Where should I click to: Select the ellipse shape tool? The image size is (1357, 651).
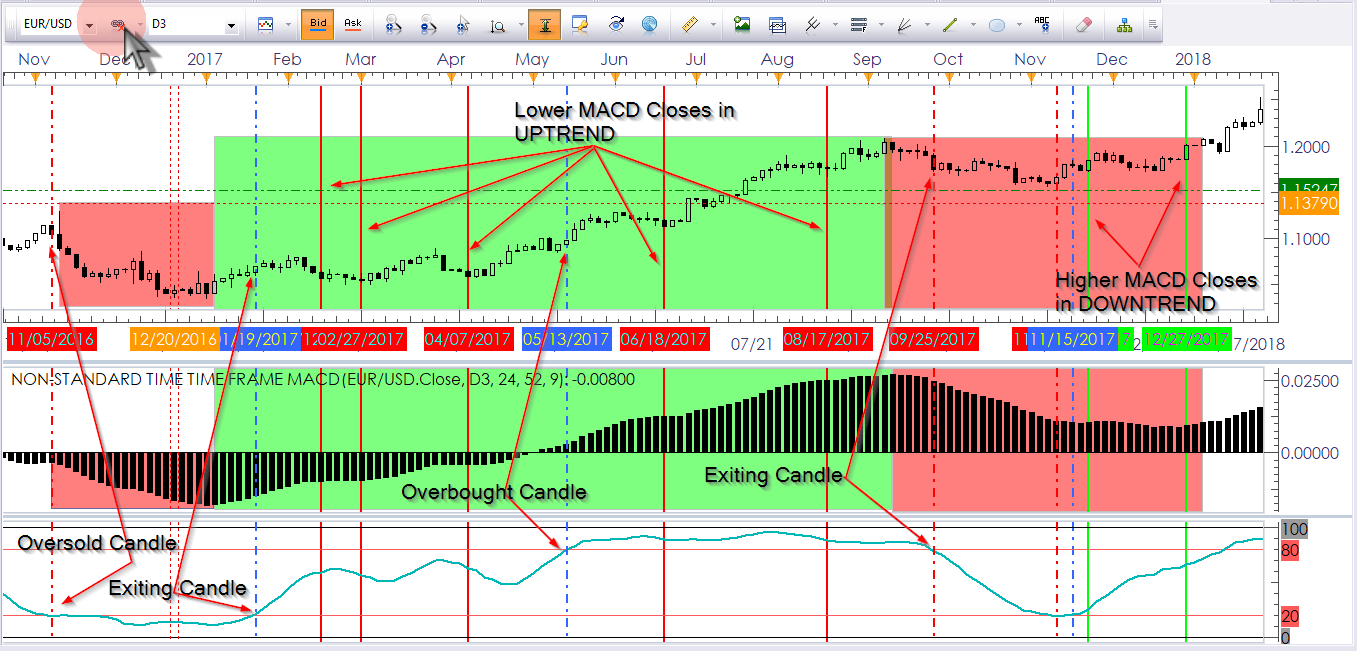coord(997,24)
